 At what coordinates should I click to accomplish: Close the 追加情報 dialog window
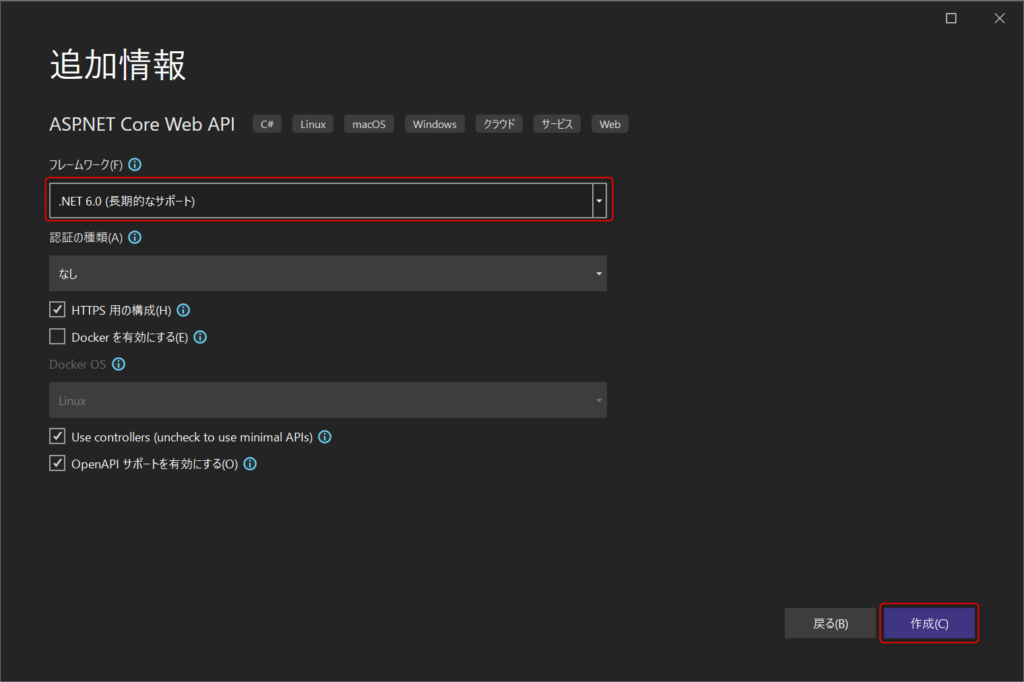point(1000,18)
